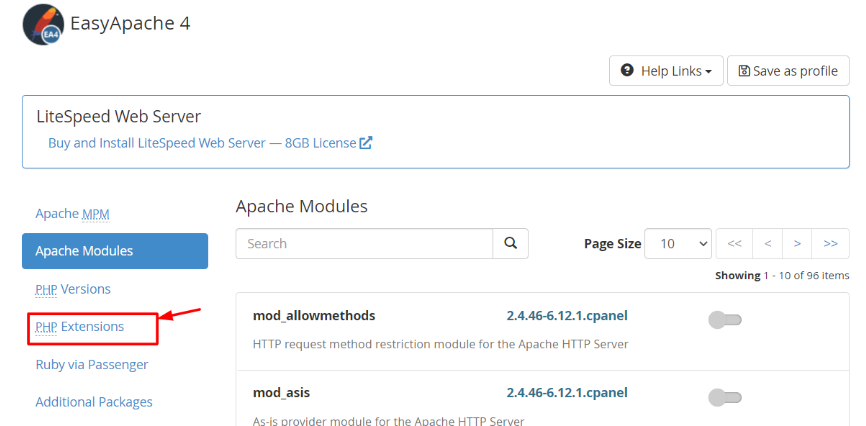Toggle the mod_asis switch
This screenshot has height=426, width=866.
click(x=725, y=397)
